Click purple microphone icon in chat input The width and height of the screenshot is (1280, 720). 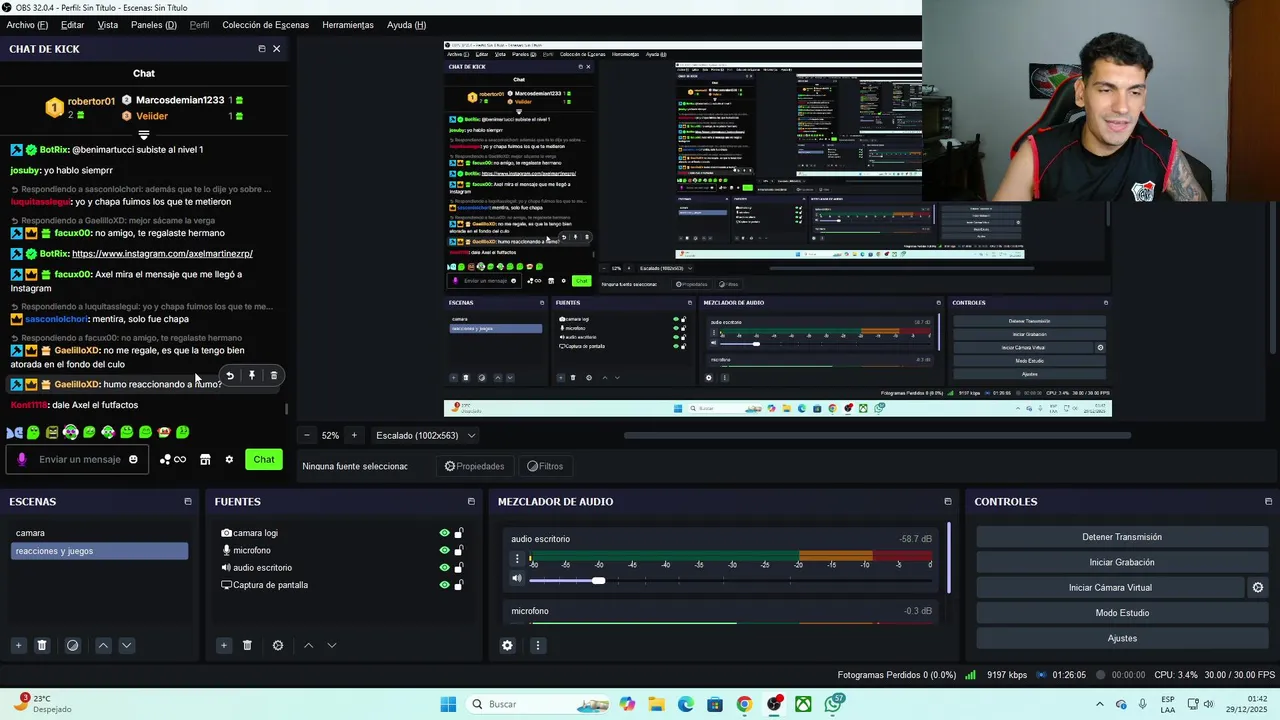22,460
